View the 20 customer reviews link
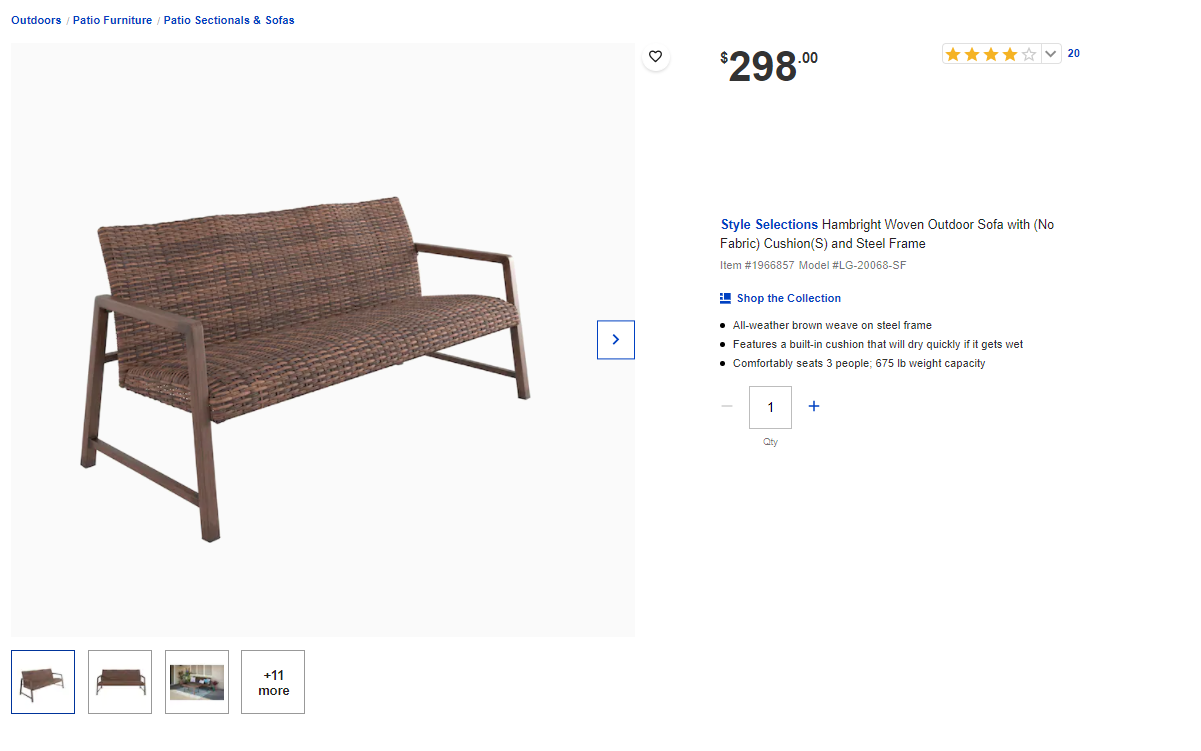The height and width of the screenshot is (751, 1201). coord(1073,53)
